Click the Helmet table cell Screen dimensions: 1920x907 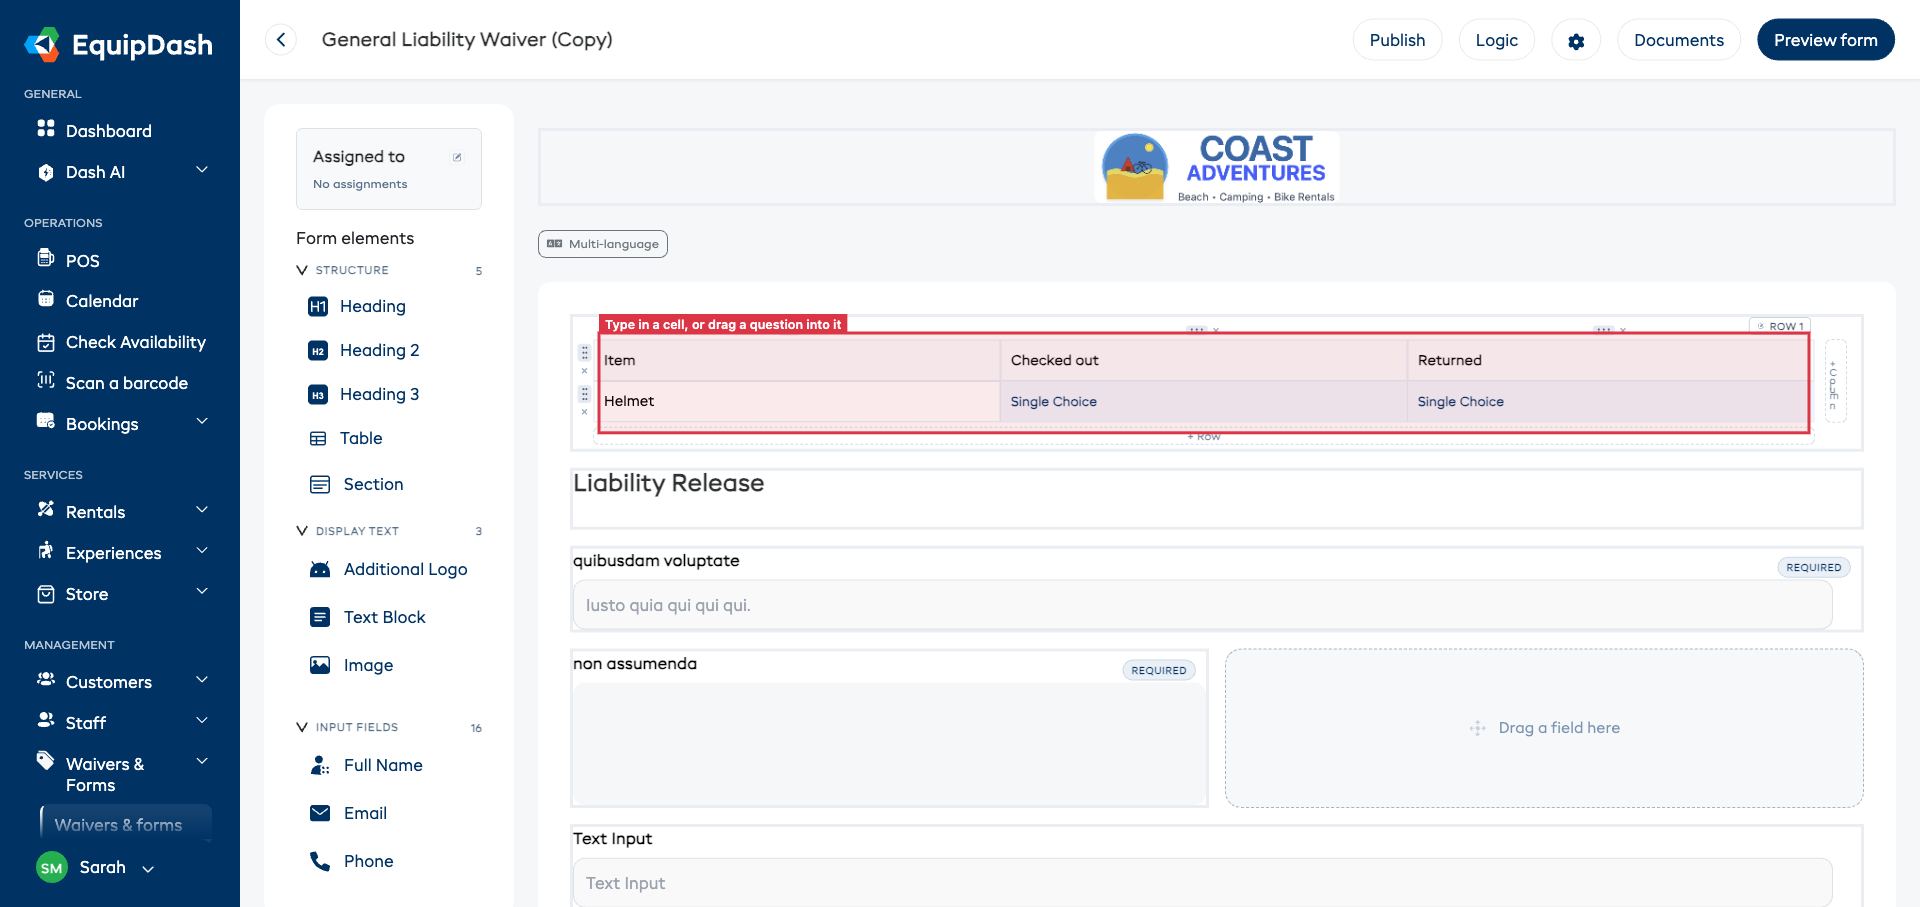pyautogui.click(x=800, y=401)
